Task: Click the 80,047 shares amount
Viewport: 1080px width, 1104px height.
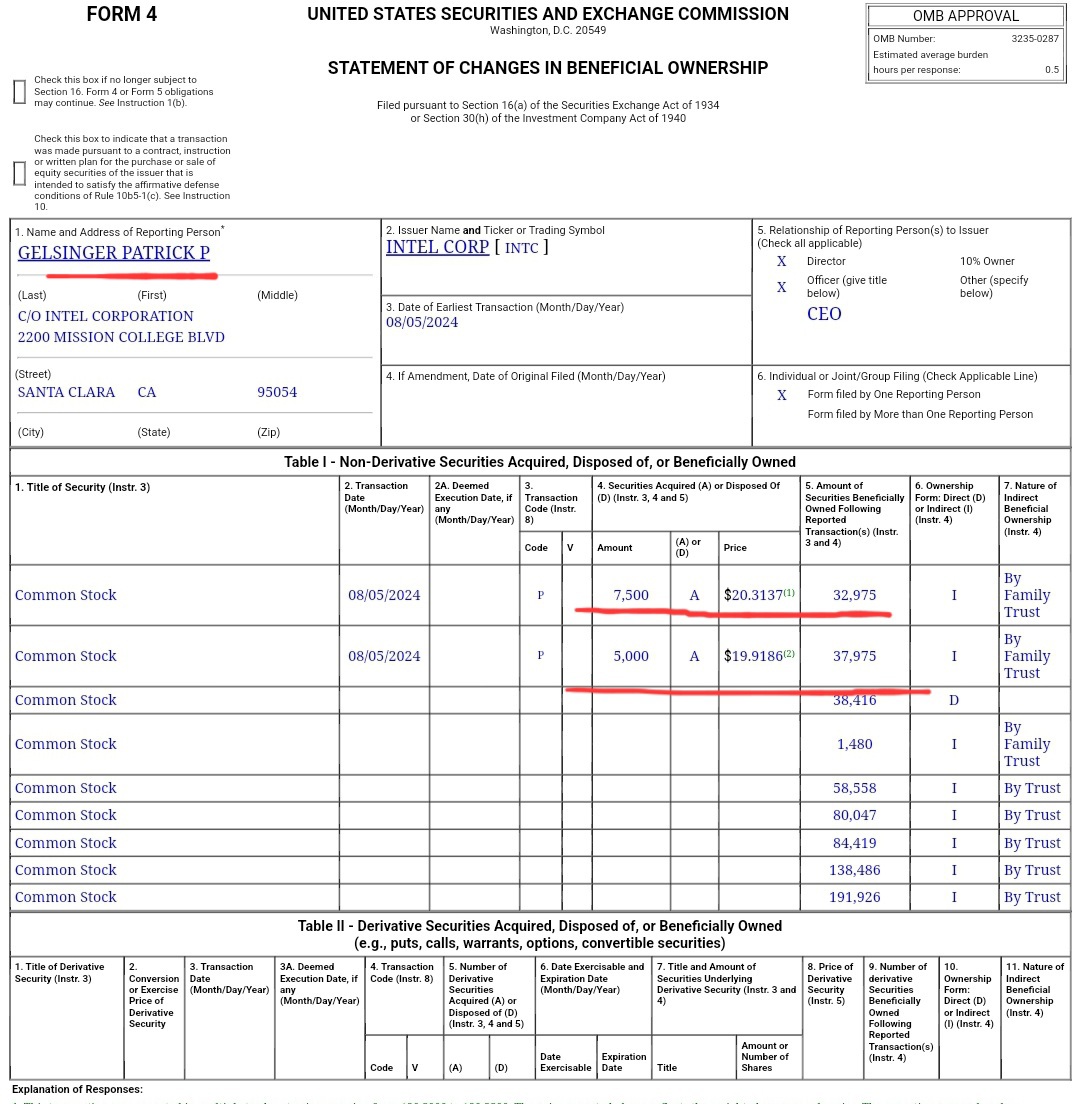Action: click(855, 815)
